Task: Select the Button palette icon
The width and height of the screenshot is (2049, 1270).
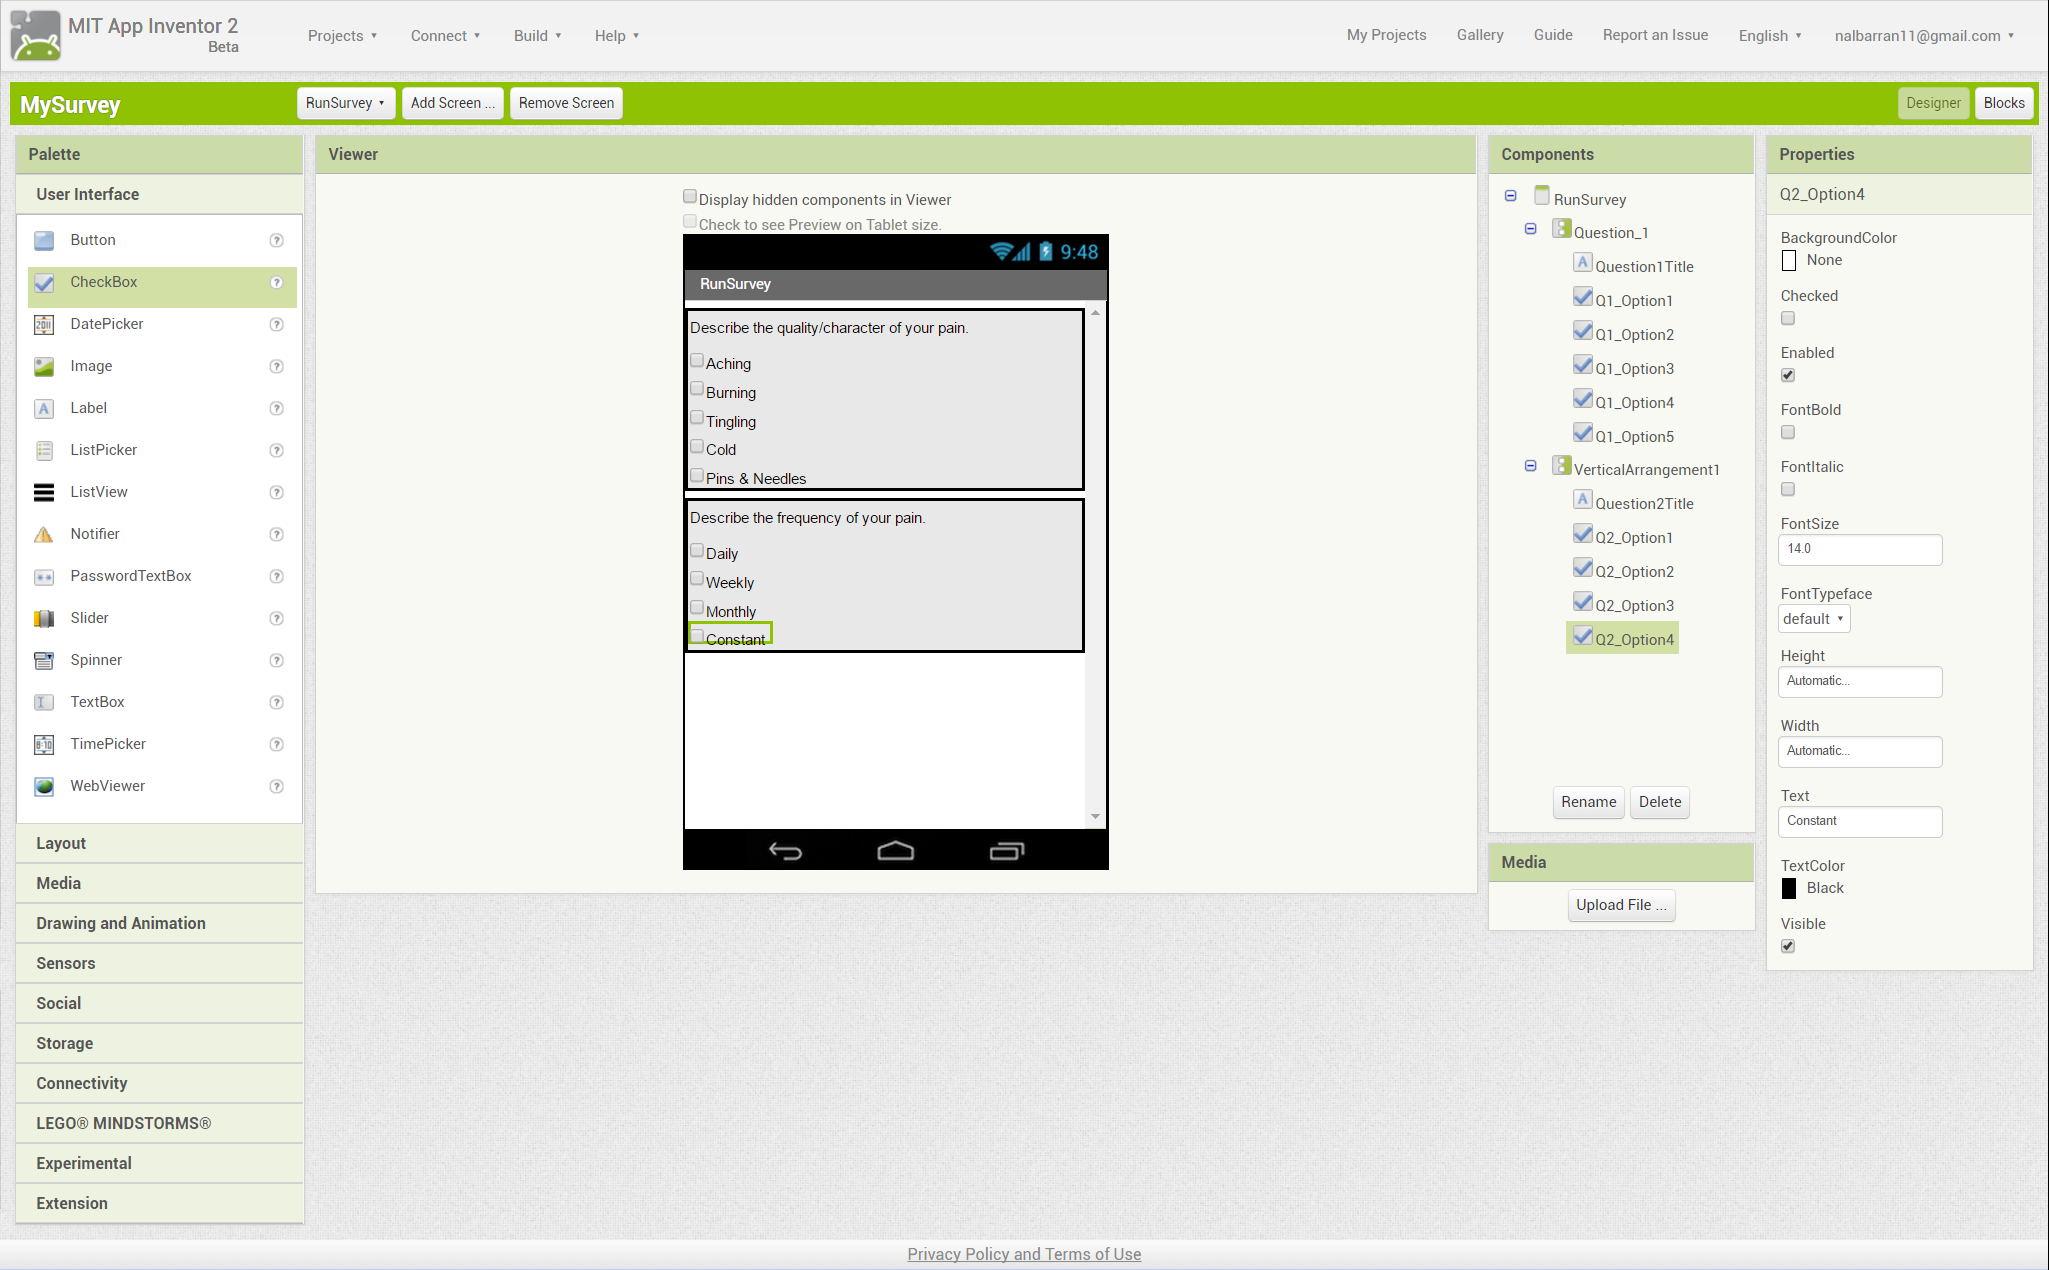Action: 44,240
